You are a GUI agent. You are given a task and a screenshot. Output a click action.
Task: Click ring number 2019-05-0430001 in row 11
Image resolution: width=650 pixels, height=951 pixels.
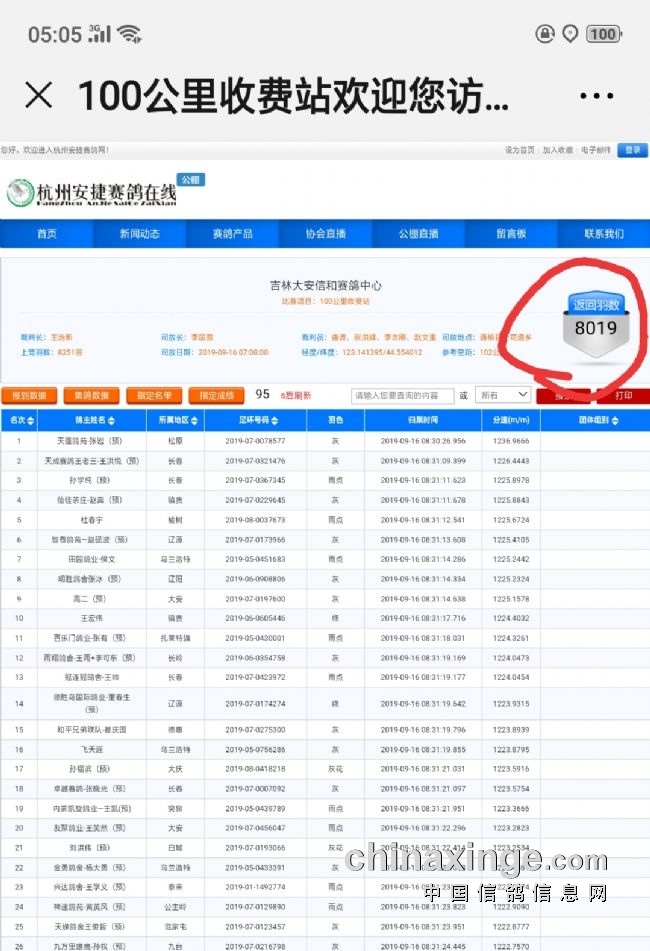[255, 638]
